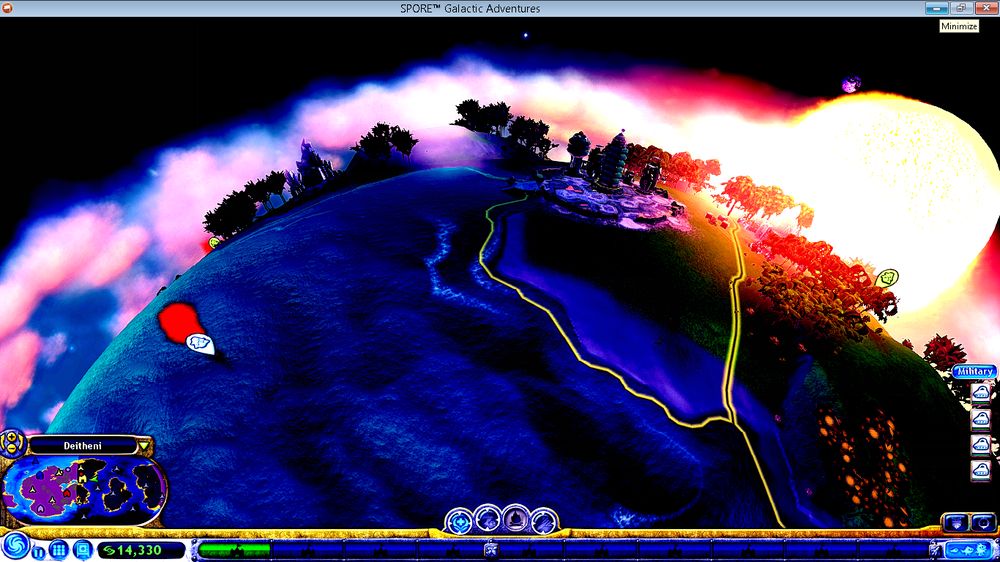Screen dimensions: 1000x562
Task: Click the small green bubble near left trees
Action: pos(214,242)
